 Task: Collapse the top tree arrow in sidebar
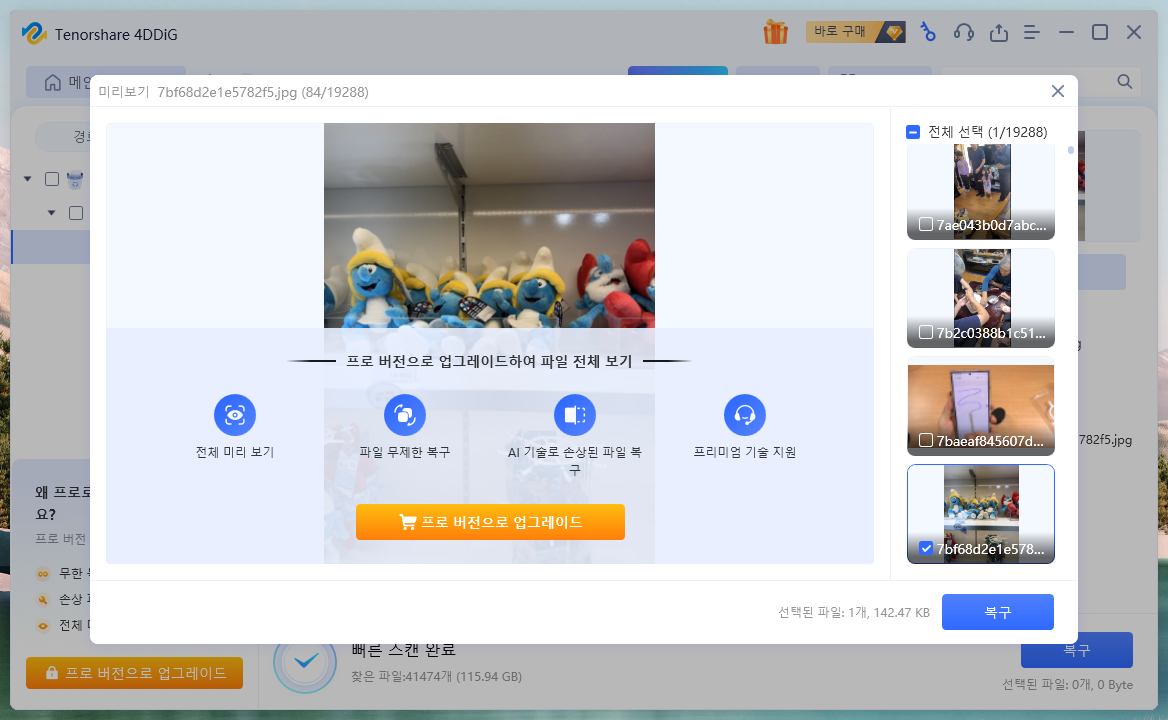coord(28,179)
